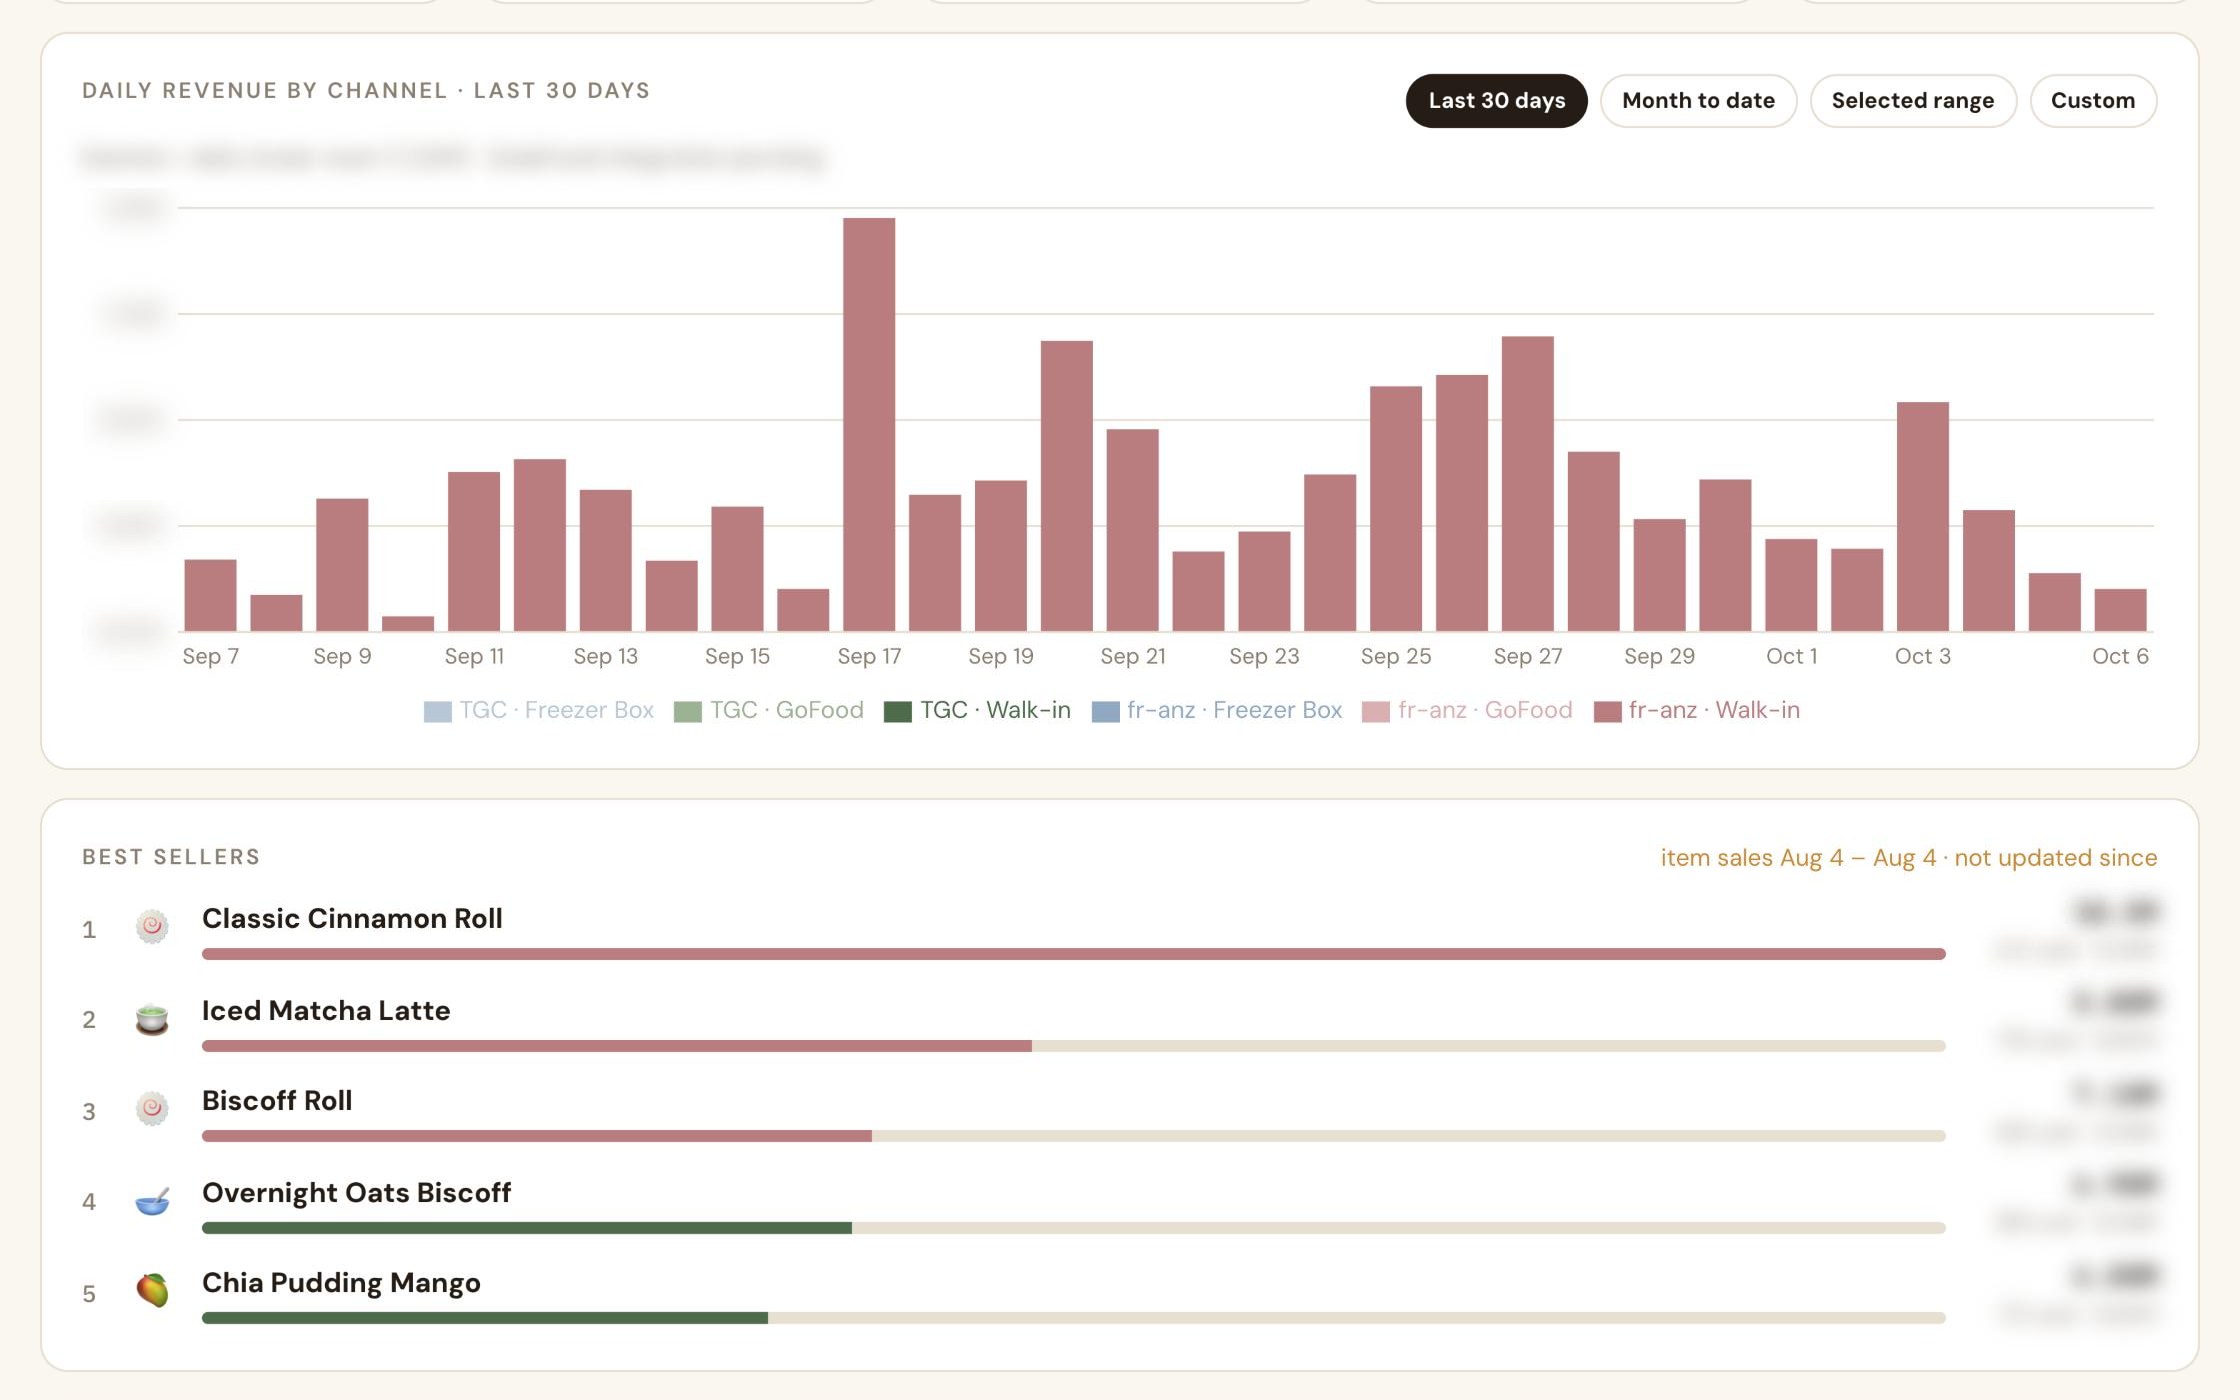Image resolution: width=2240 pixels, height=1400 pixels.
Task: Click the Overnight Oats Biscoff title
Action: tap(356, 1192)
